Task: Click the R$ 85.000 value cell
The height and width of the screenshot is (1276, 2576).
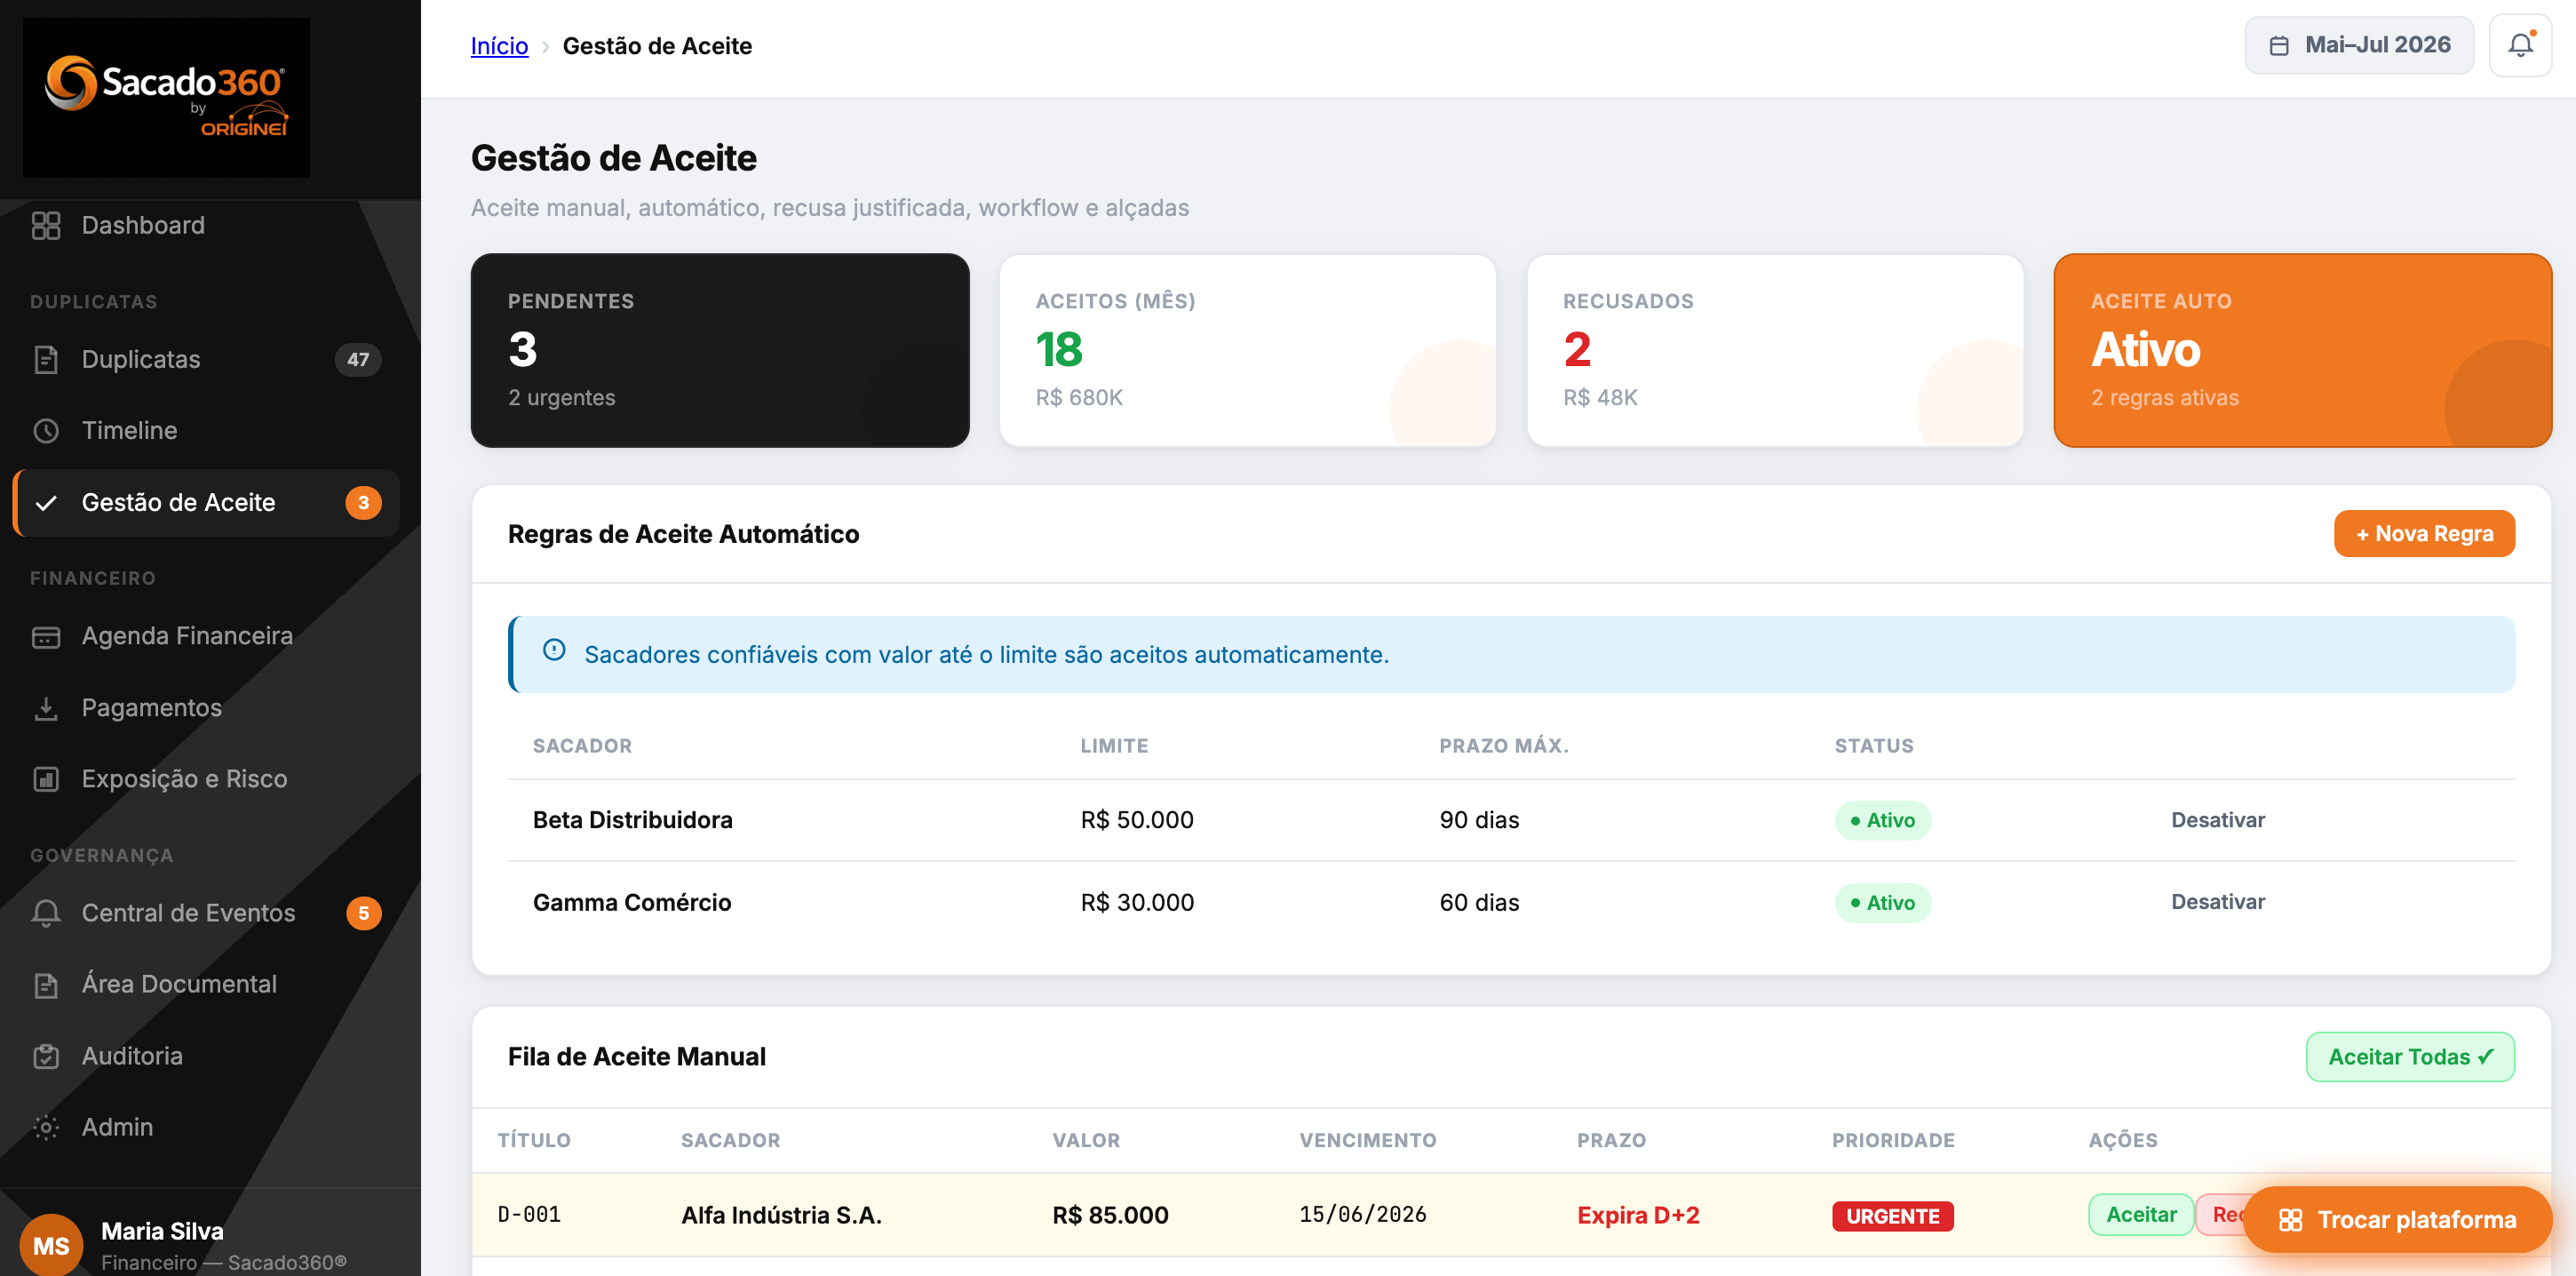Action: (x=1110, y=1215)
